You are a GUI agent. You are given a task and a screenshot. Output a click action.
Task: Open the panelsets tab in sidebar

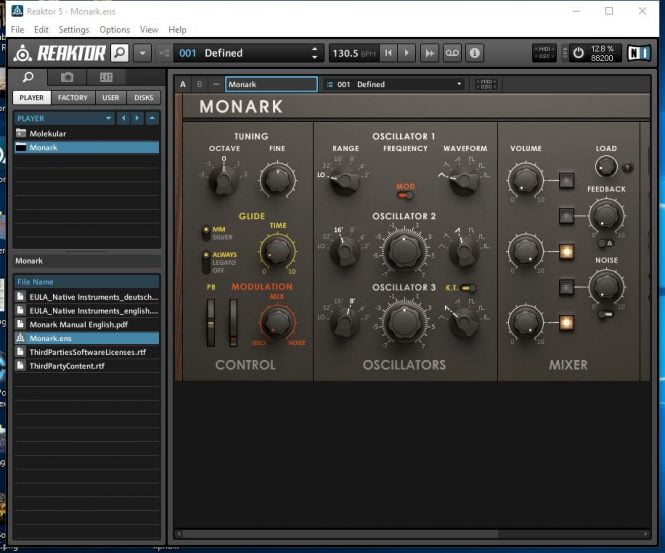click(x=106, y=77)
